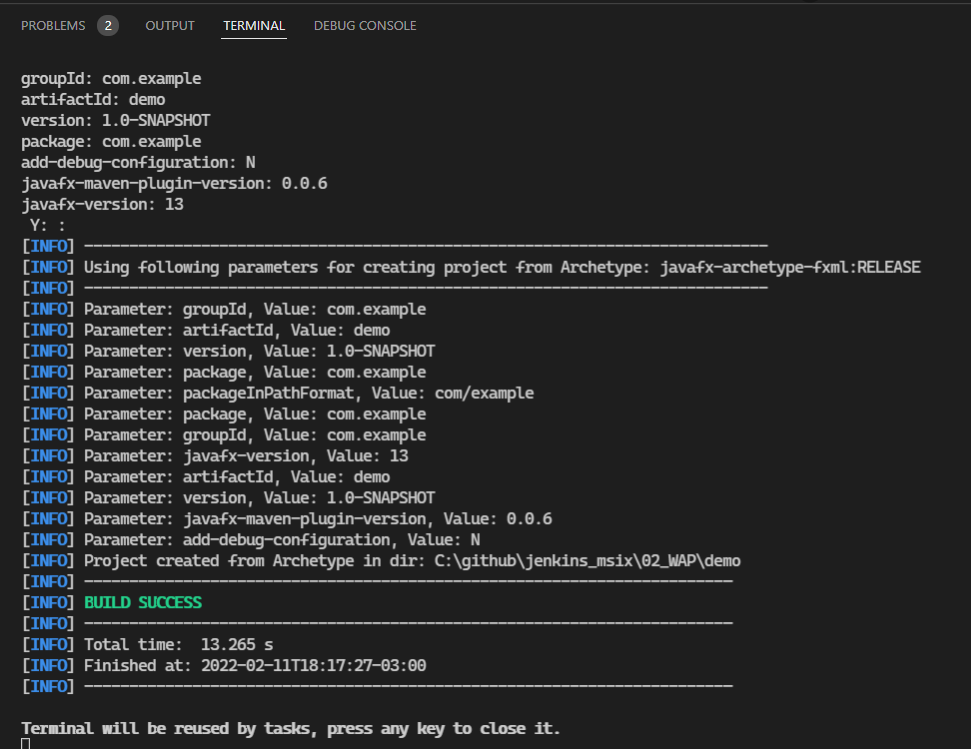Open the DEBUG CONSOLE tab
The height and width of the screenshot is (749, 971).
tap(365, 25)
